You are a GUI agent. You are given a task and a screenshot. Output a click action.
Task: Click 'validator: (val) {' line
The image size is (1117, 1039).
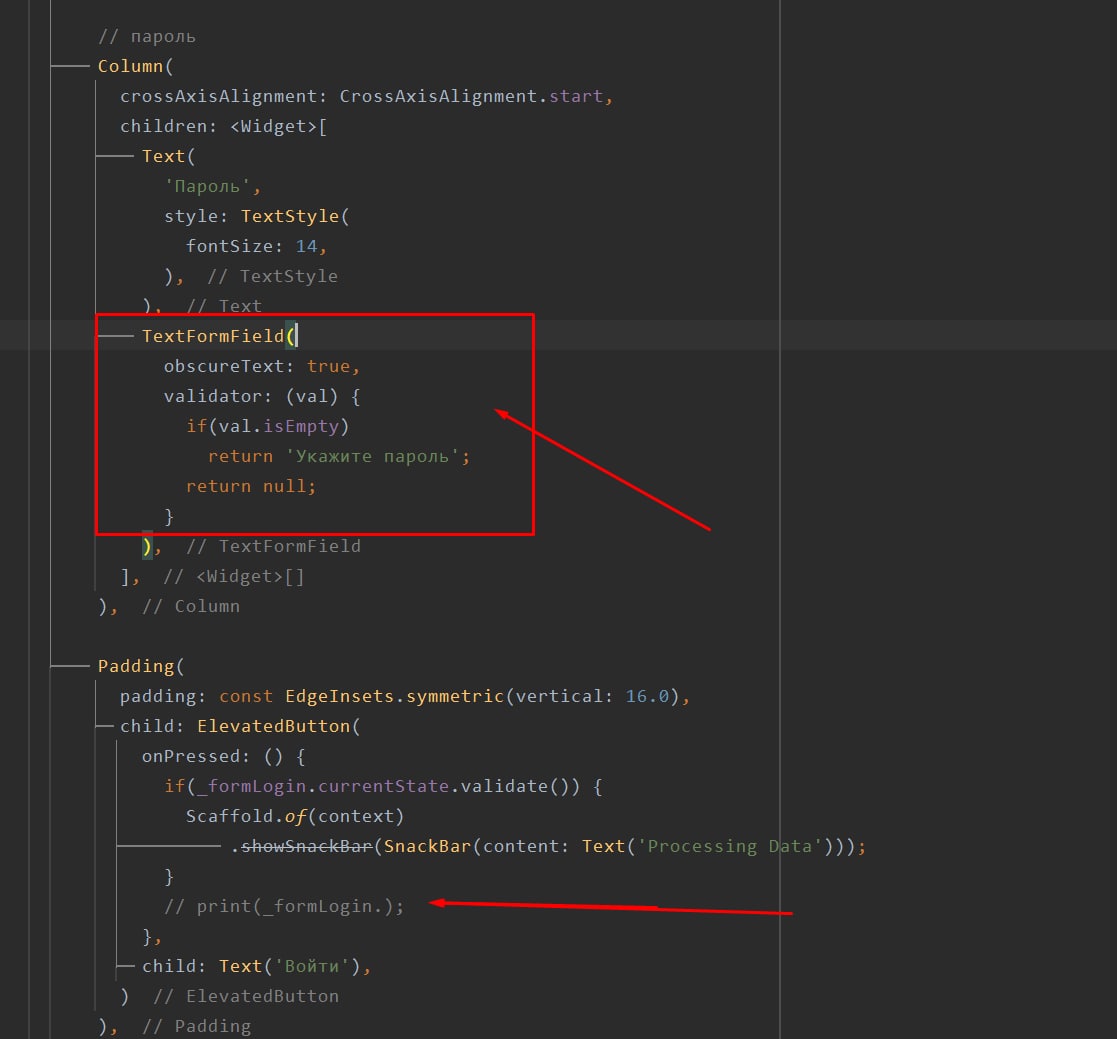tap(262, 396)
